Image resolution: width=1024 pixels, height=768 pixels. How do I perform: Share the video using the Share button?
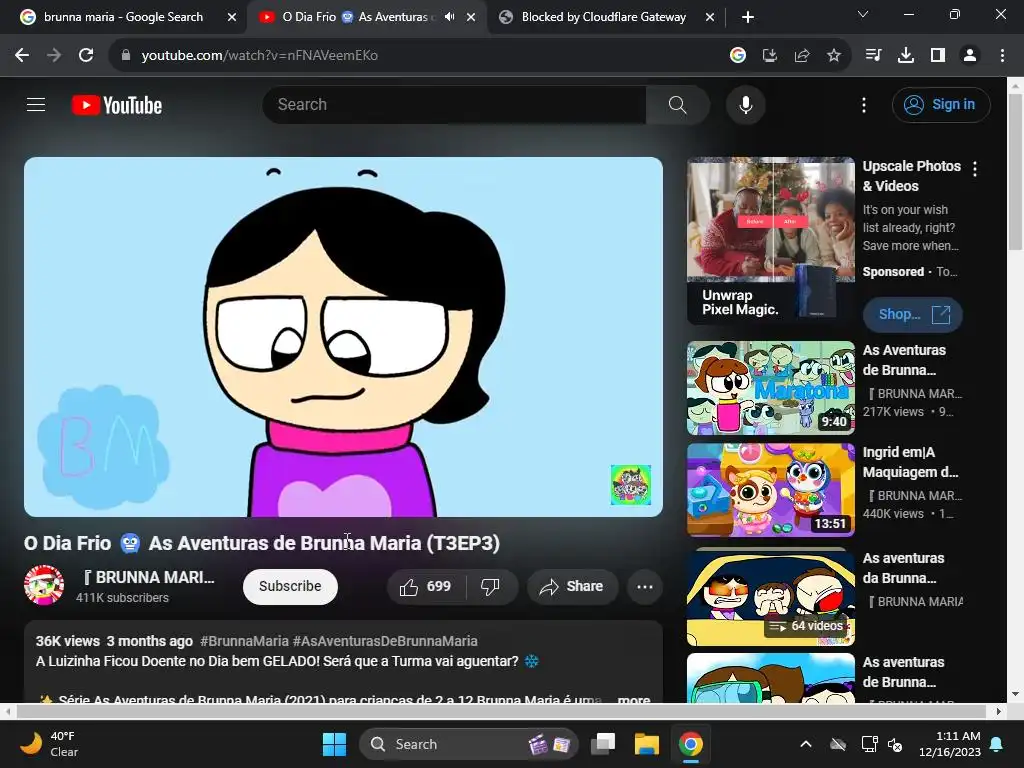tap(571, 586)
